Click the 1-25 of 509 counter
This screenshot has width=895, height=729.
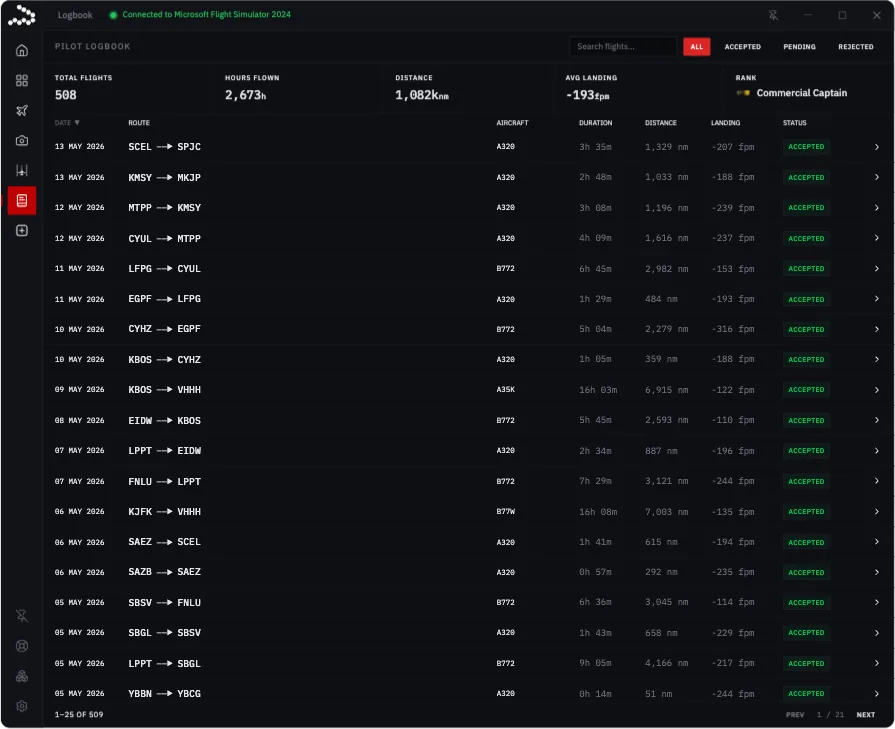click(x=79, y=715)
